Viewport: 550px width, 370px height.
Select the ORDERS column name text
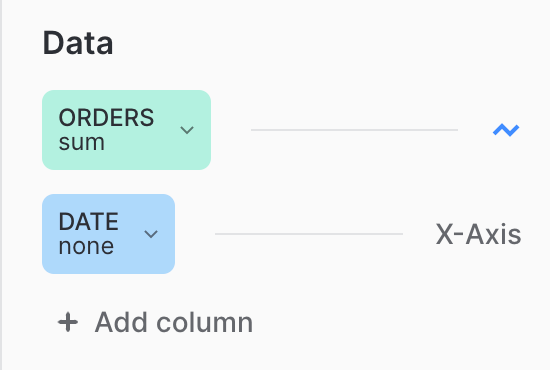coord(106,117)
